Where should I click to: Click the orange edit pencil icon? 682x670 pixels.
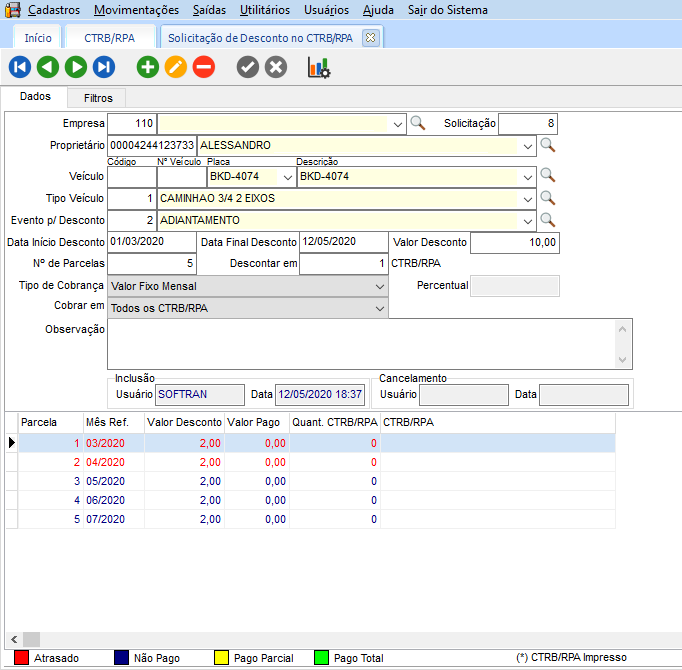[x=175, y=67]
